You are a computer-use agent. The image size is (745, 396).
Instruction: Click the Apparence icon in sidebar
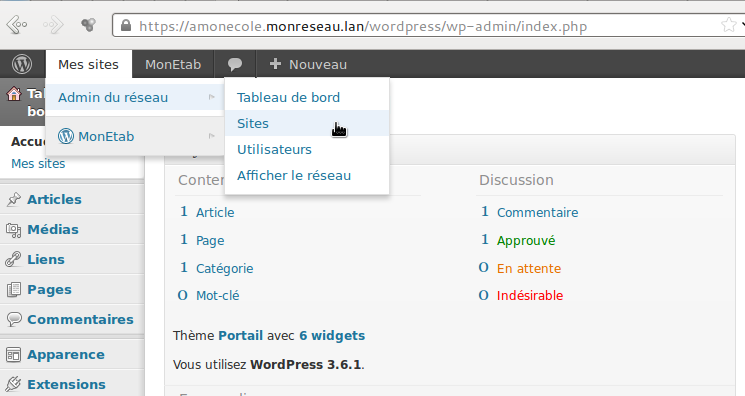point(14,355)
